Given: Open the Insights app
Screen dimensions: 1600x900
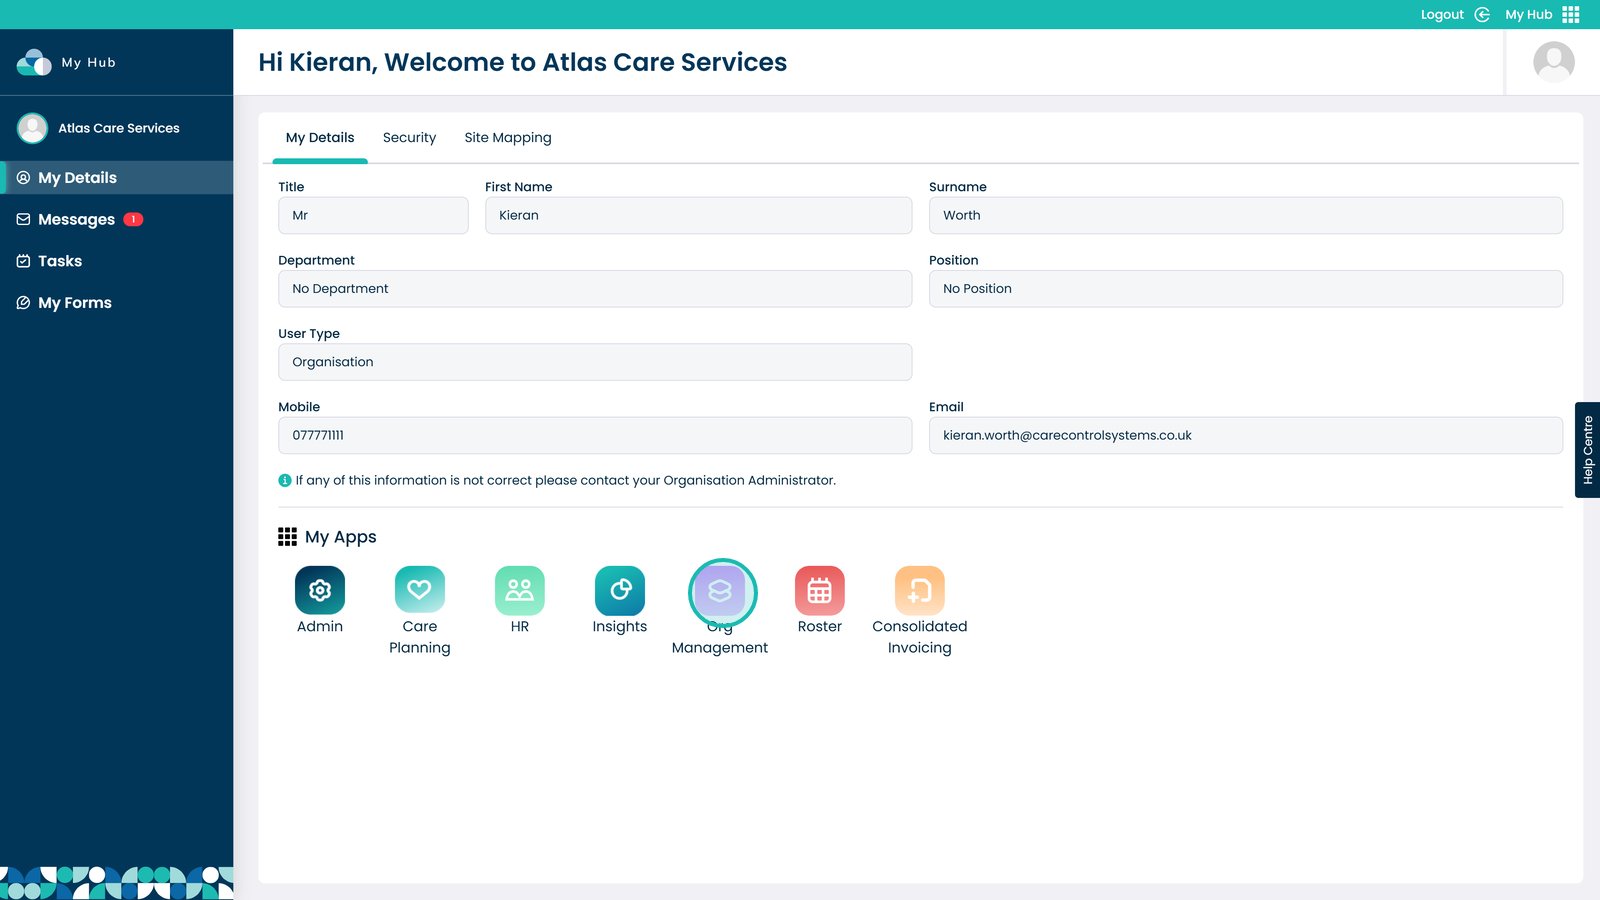Looking at the screenshot, I should click(x=620, y=591).
